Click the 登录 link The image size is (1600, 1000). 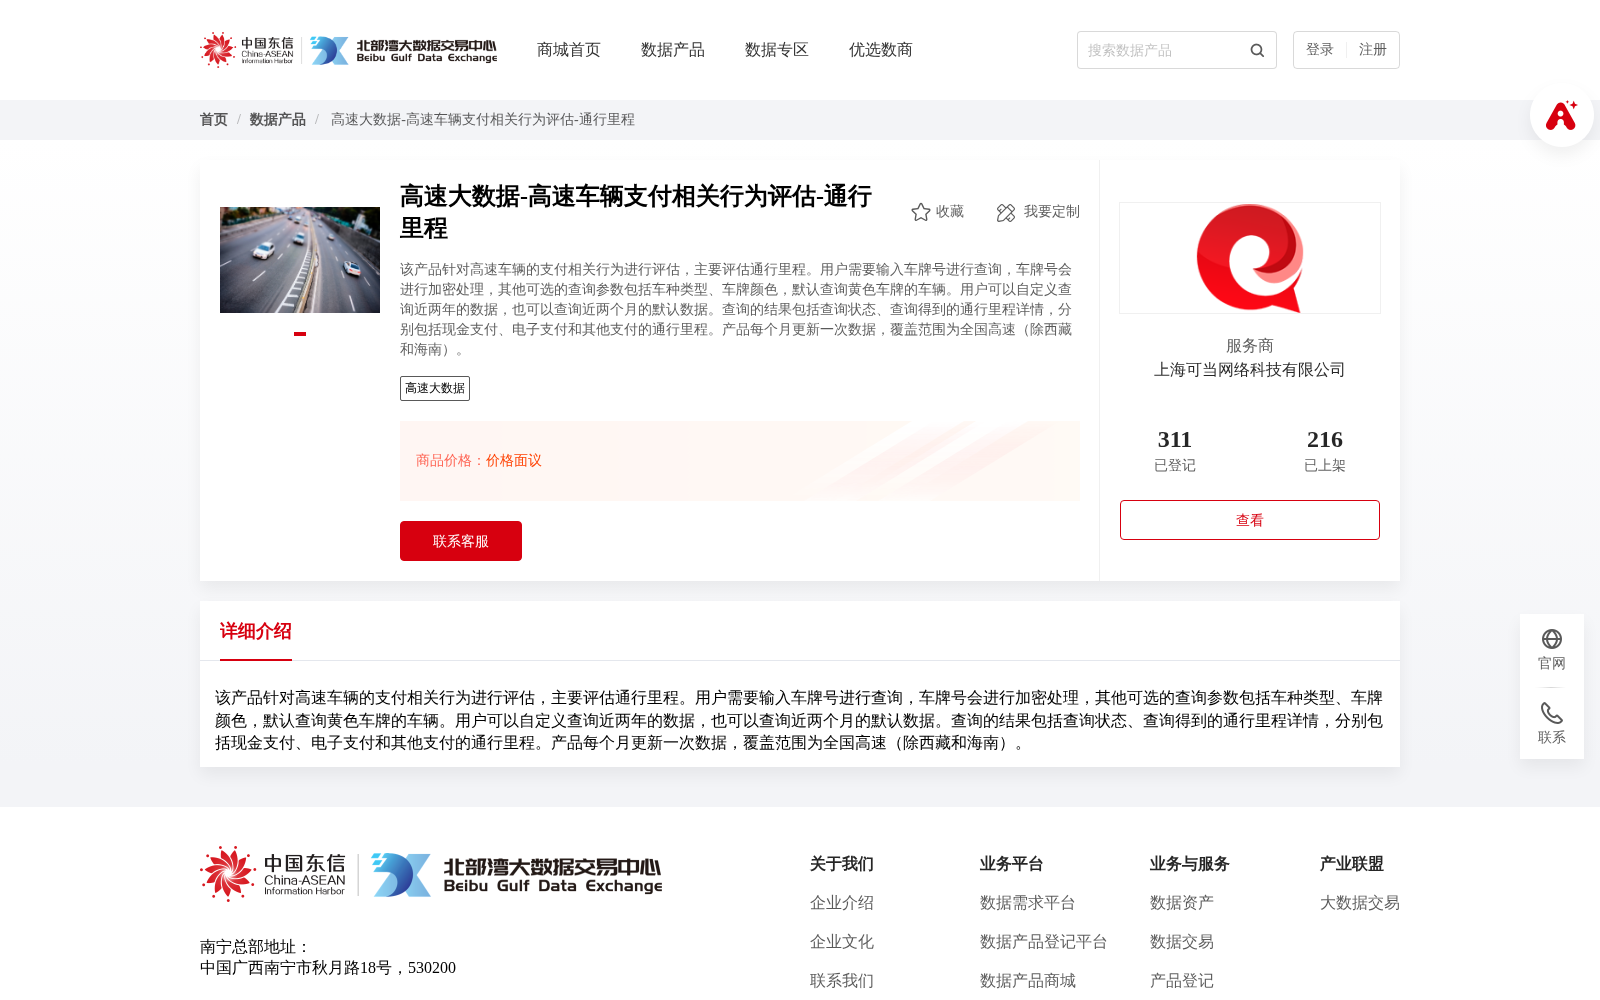click(x=1320, y=50)
